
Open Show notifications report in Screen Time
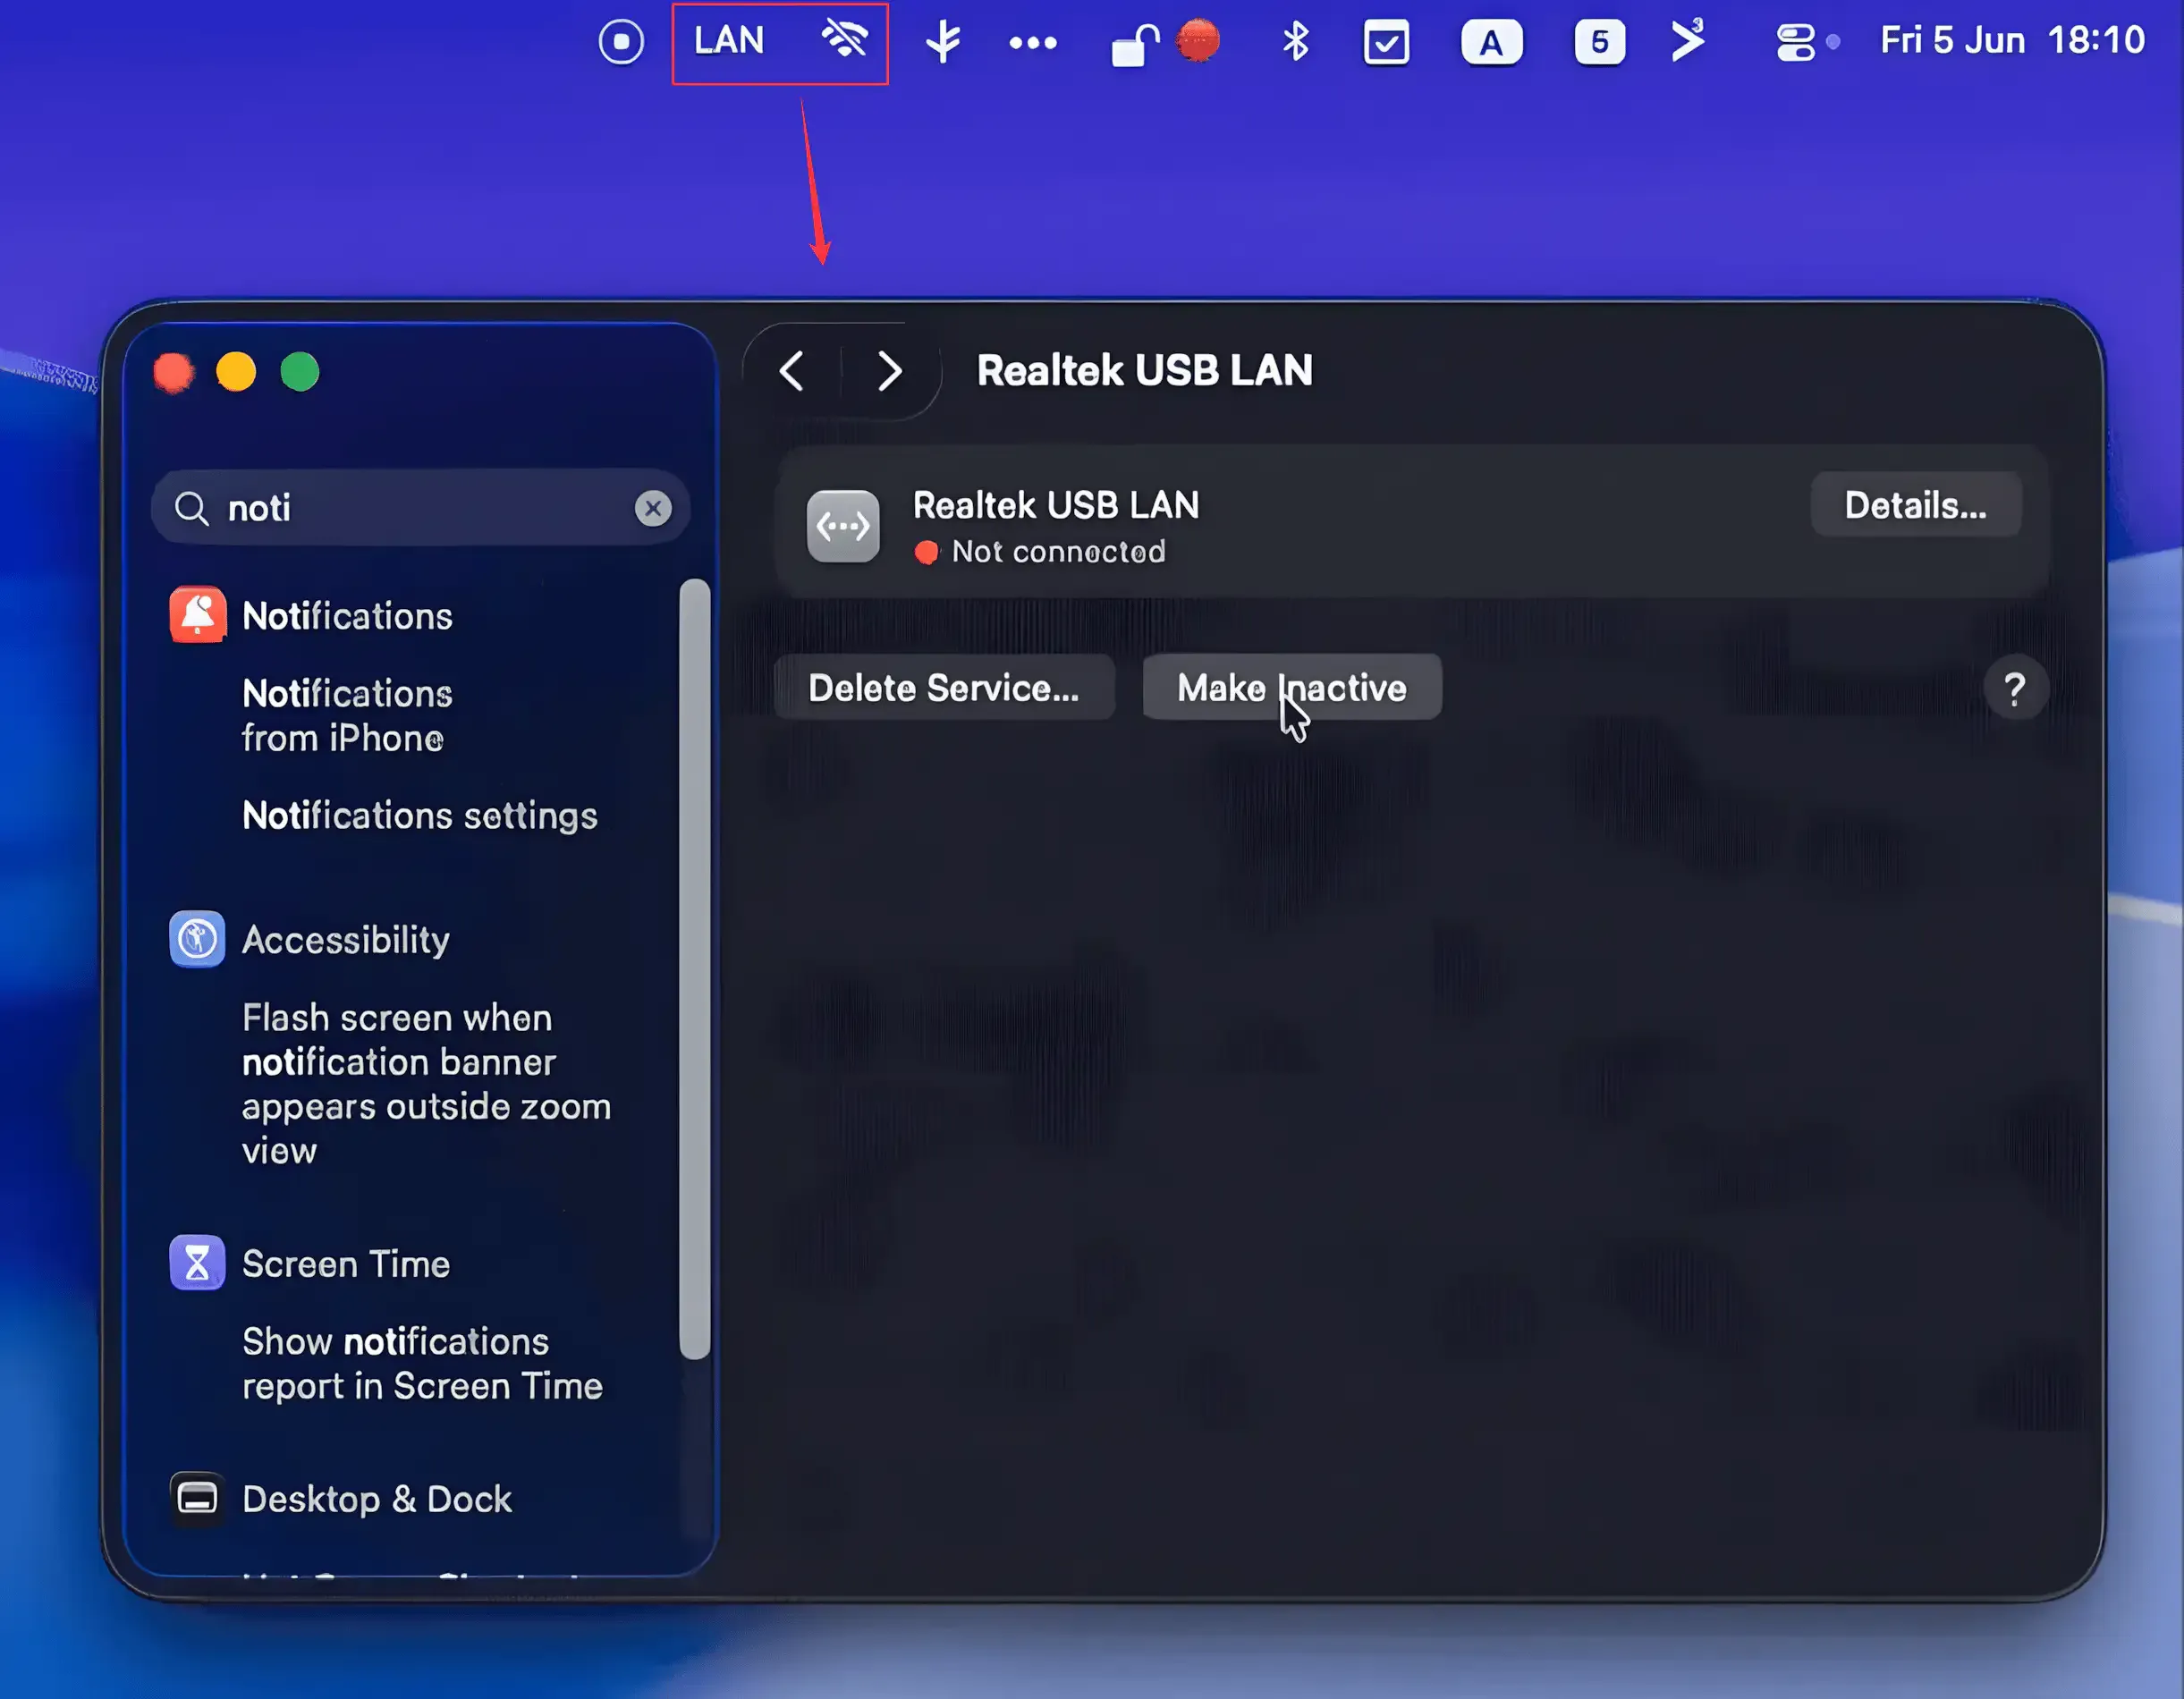422,1364
